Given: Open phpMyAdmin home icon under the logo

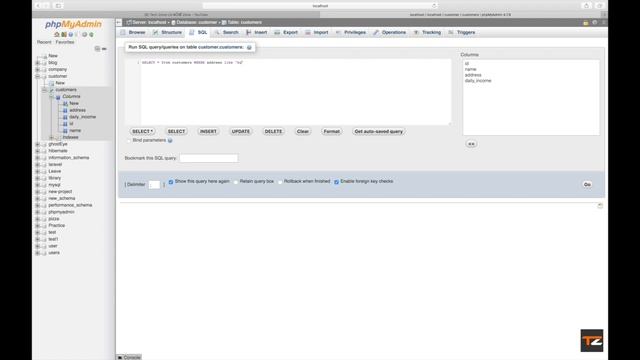Looking at the screenshot, I should click(57, 35).
